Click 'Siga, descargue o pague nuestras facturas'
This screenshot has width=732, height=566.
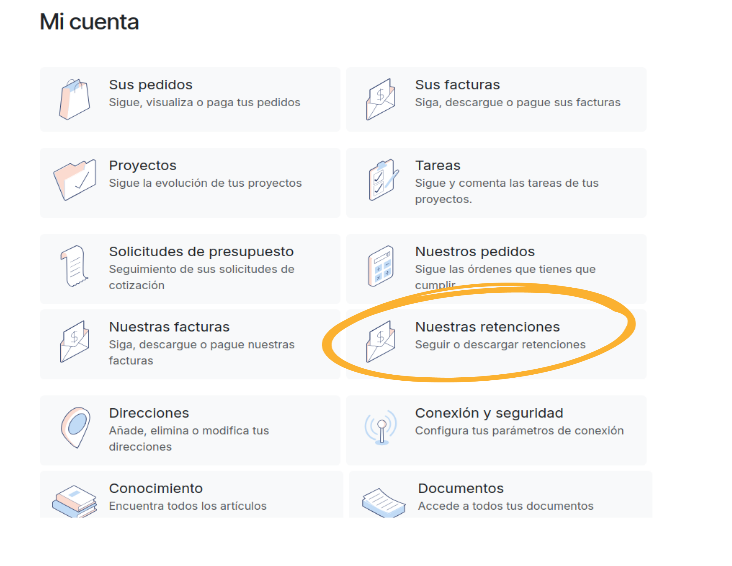coord(202,353)
